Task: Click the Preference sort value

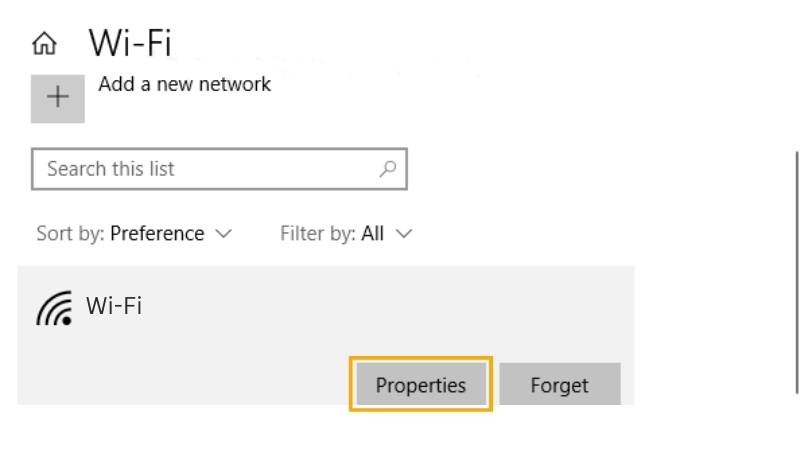Action: (157, 234)
